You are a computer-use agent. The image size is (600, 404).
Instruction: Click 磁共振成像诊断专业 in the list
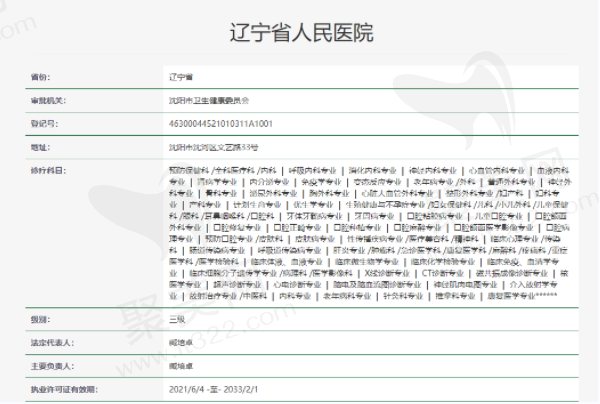click(x=512, y=274)
